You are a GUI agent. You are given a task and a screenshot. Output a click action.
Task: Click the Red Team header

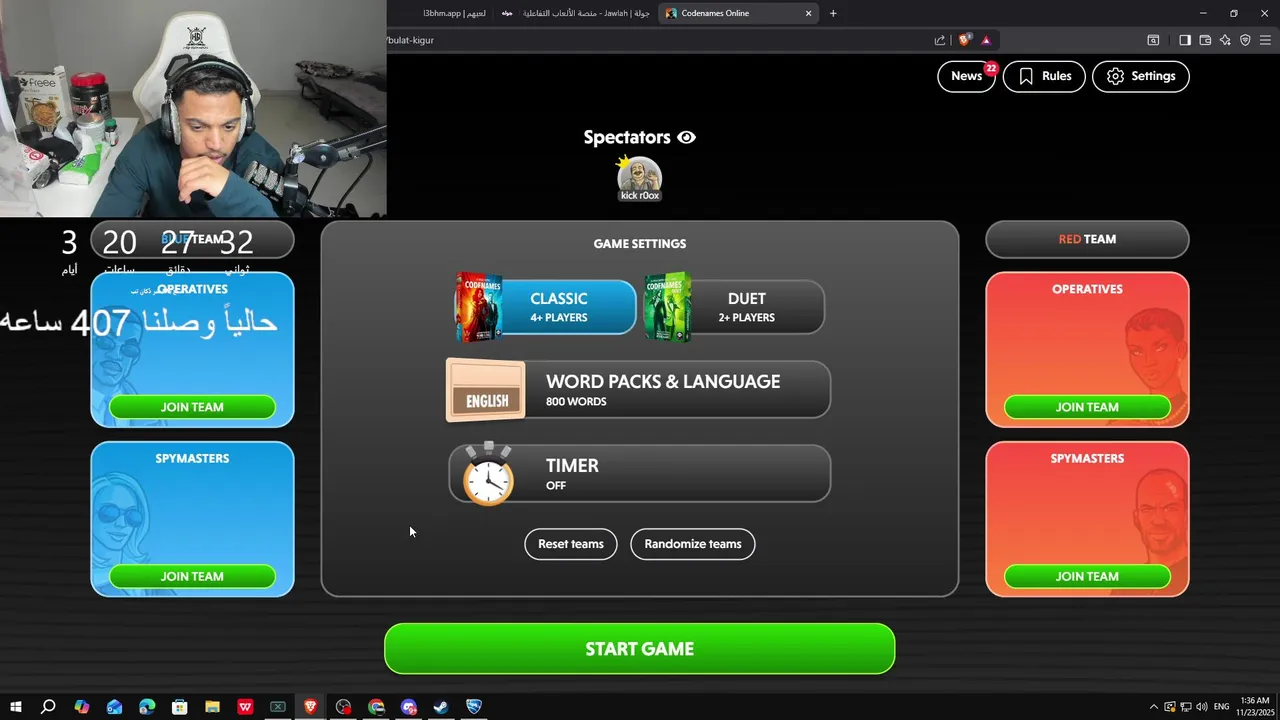click(x=1087, y=239)
